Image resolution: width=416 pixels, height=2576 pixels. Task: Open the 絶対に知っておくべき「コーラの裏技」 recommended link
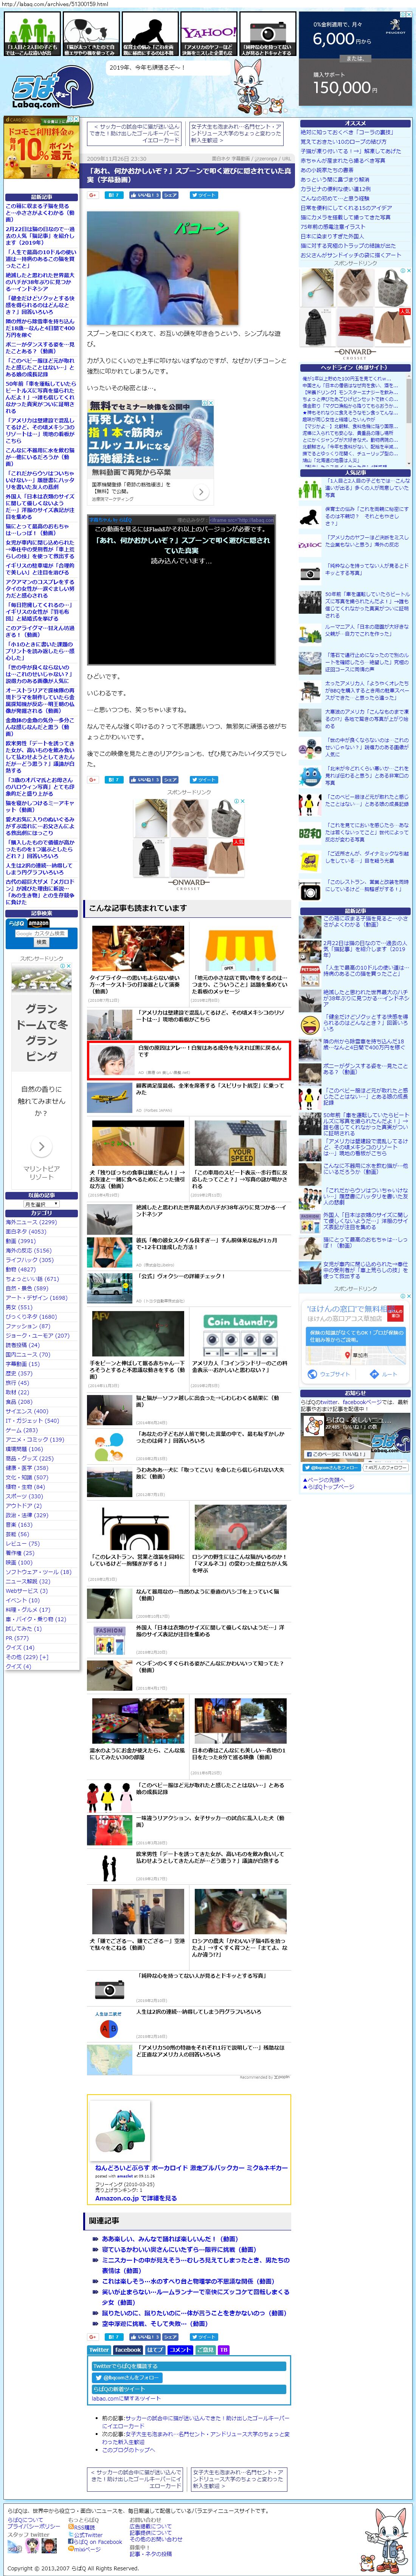(x=347, y=132)
